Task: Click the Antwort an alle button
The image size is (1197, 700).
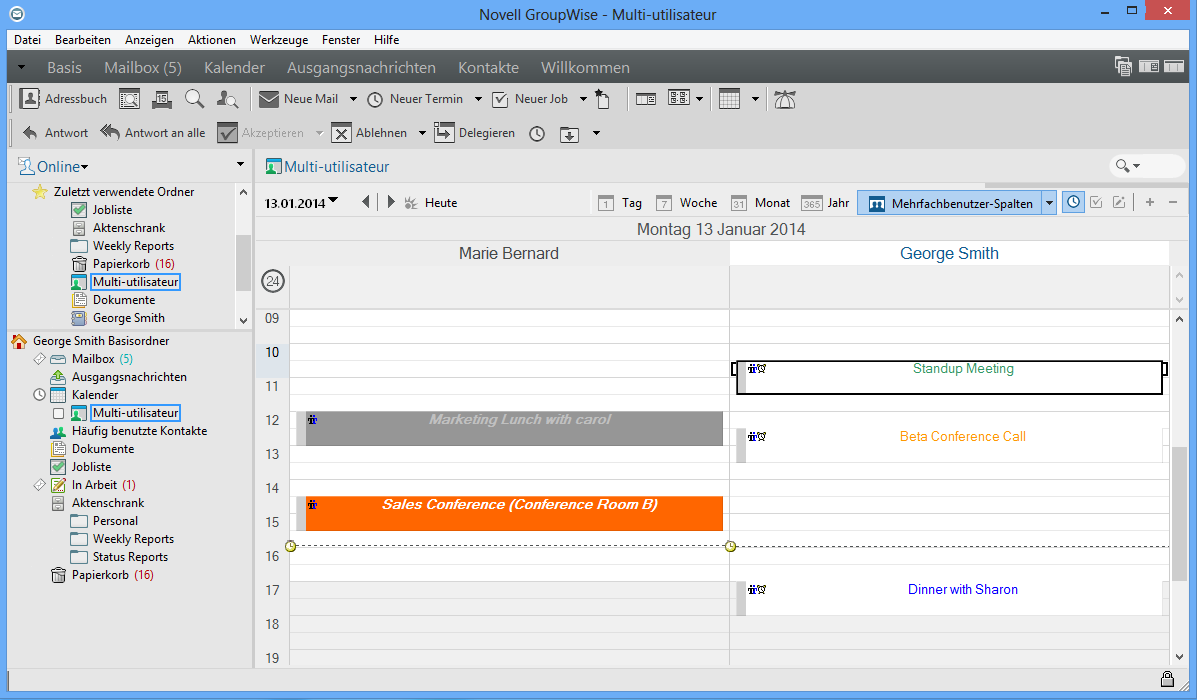Action: click(153, 133)
